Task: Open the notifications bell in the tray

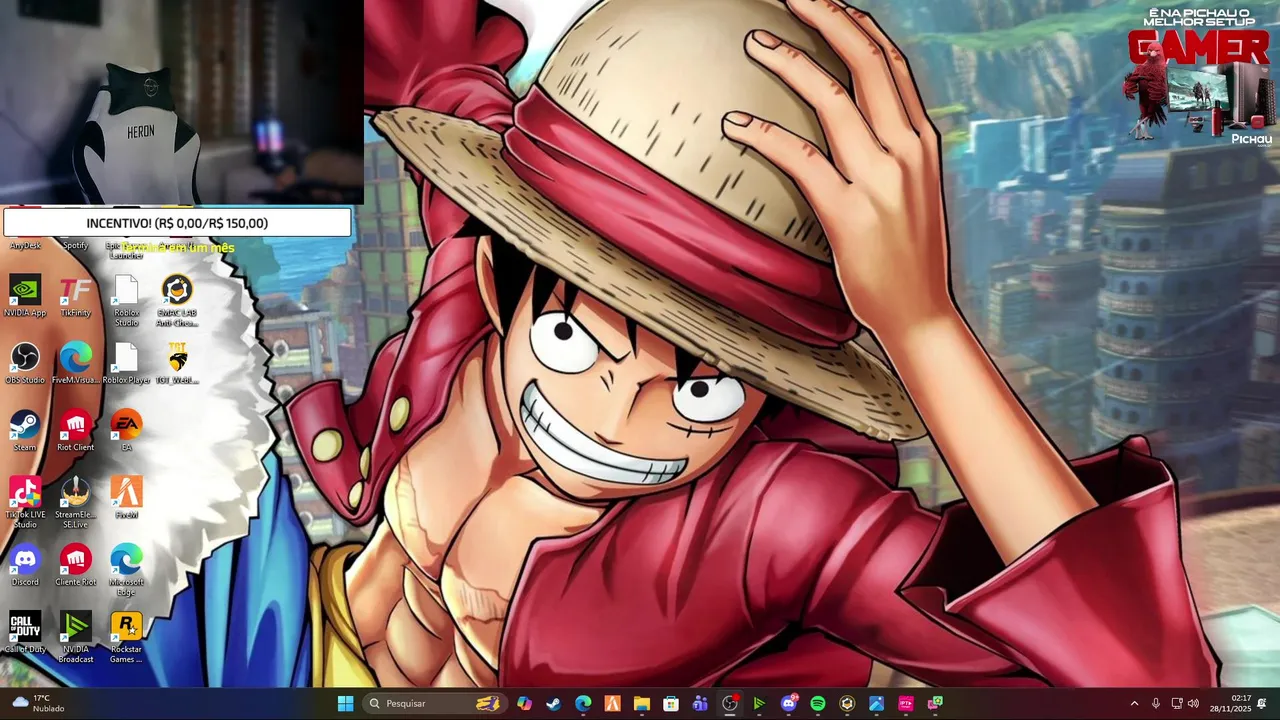Action: [1262, 704]
